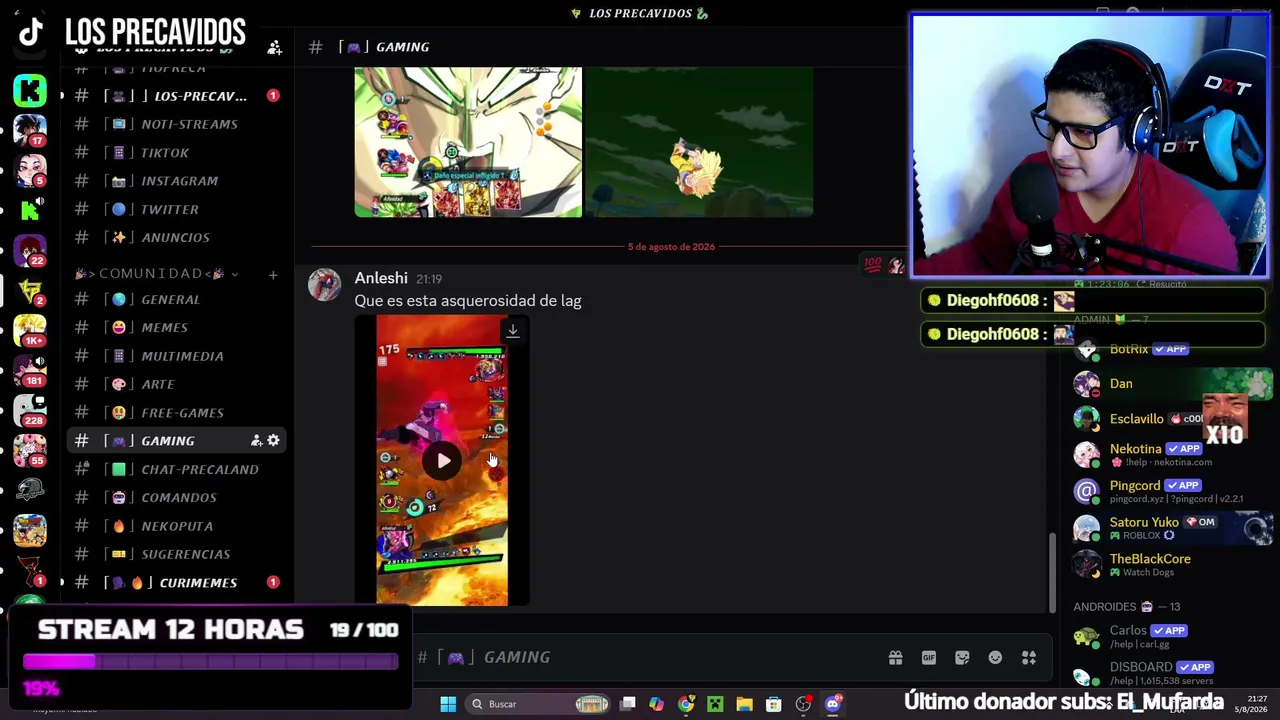
Task: Open the MEMES channel
Action: (x=176, y=327)
